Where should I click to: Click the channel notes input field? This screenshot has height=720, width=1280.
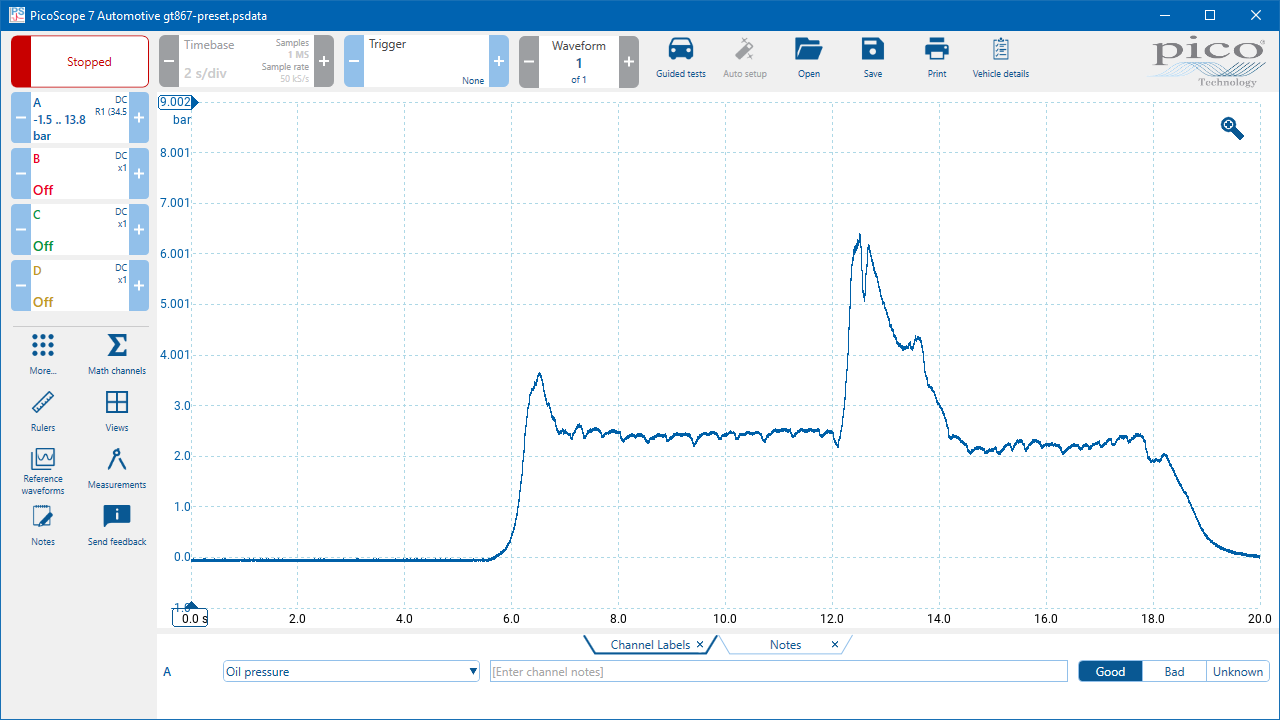pos(778,672)
